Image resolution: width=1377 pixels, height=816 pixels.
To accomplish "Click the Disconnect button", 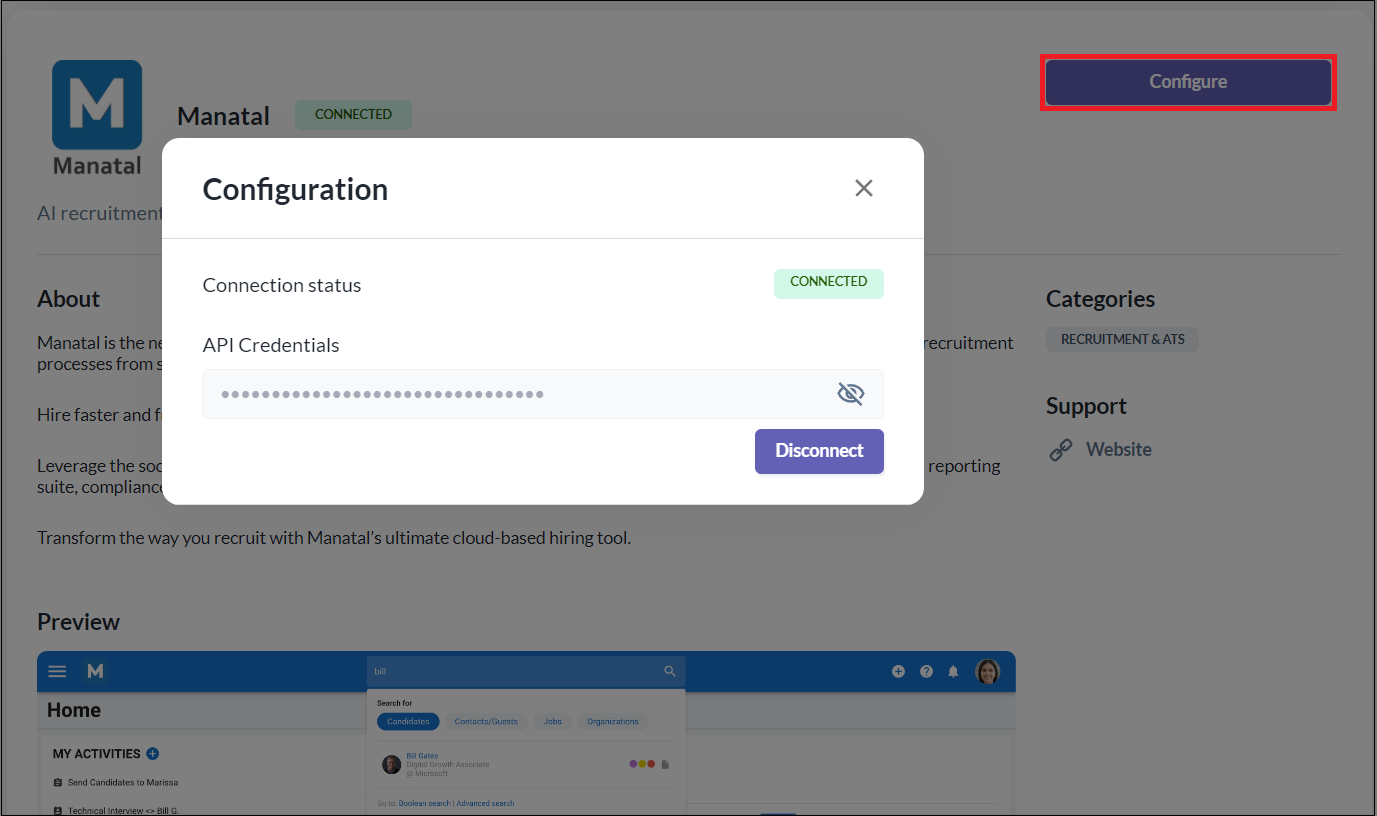I will pos(819,451).
